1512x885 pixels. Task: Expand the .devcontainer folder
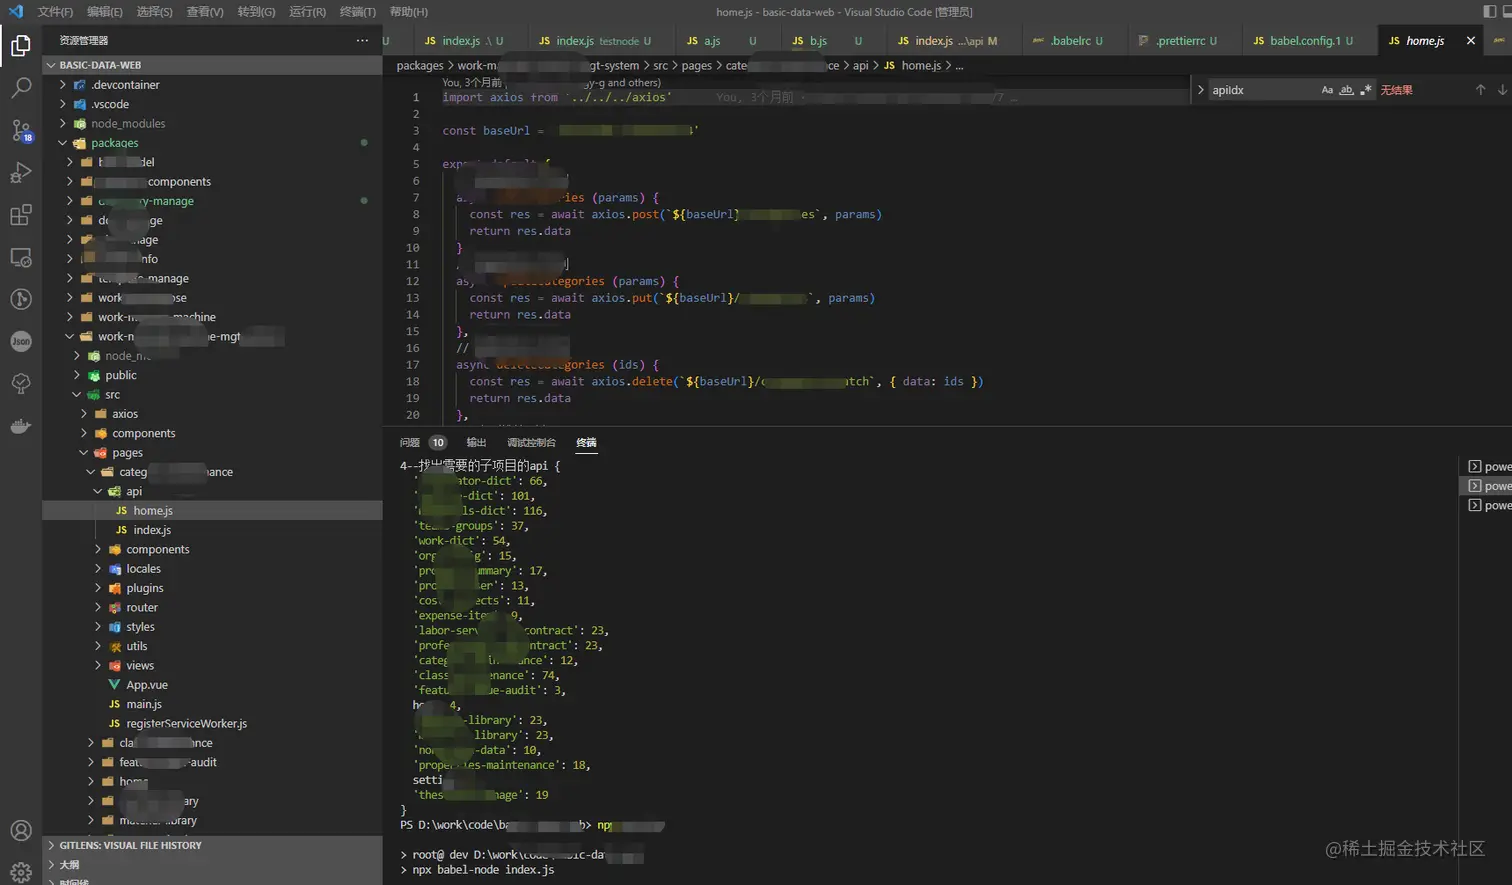(63, 85)
